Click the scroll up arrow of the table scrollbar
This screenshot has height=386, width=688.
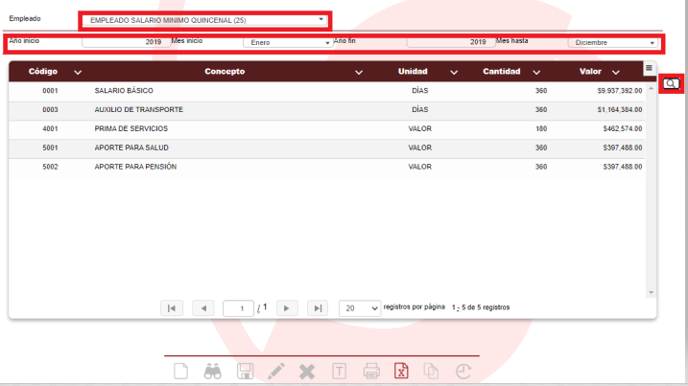[x=651, y=88]
